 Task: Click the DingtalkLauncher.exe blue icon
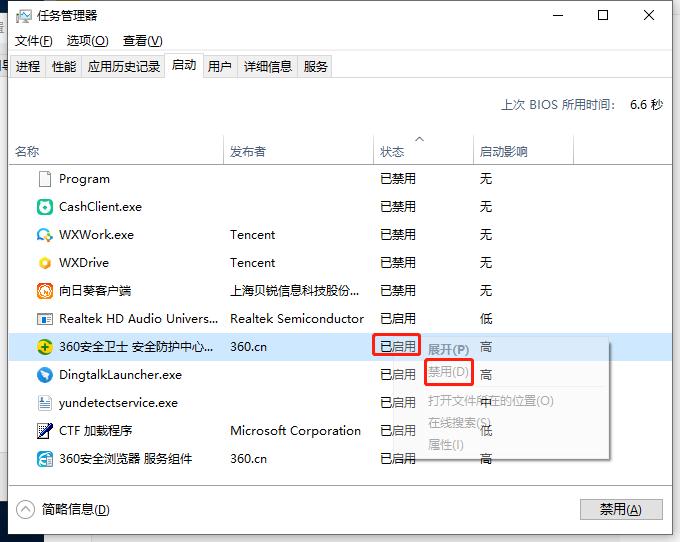coord(45,375)
